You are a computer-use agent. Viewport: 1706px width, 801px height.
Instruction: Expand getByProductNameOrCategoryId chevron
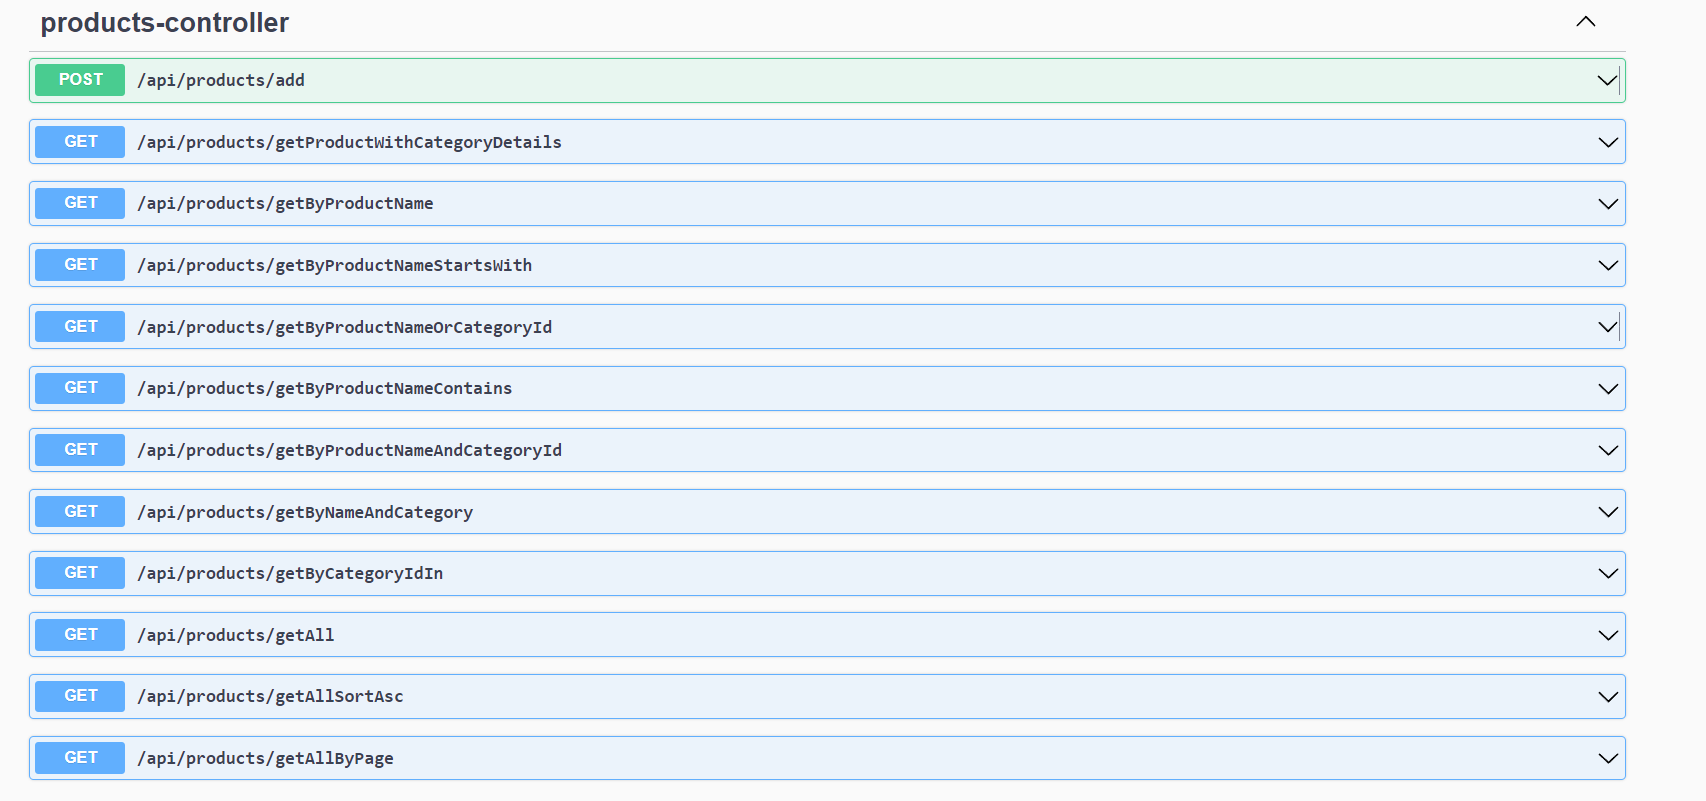point(1607,327)
